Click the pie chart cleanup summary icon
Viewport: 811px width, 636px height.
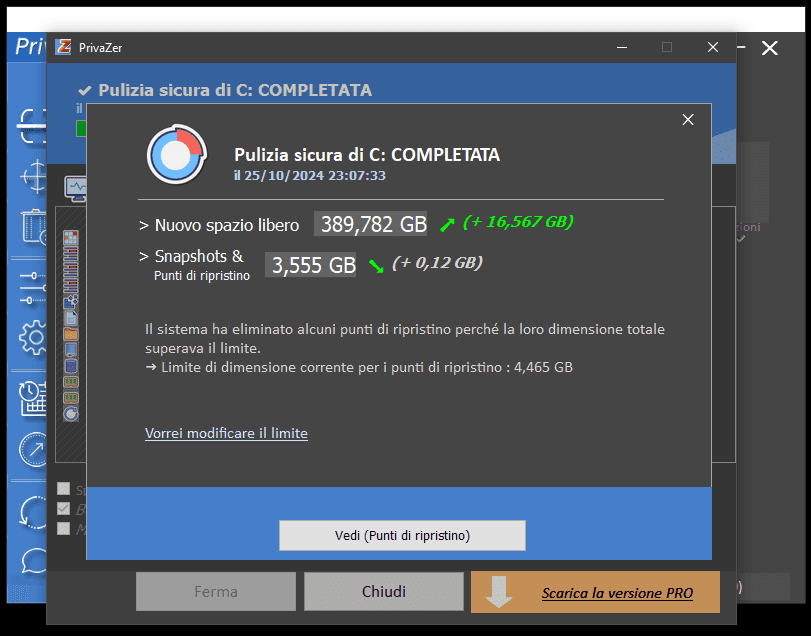(x=177, y=154)
